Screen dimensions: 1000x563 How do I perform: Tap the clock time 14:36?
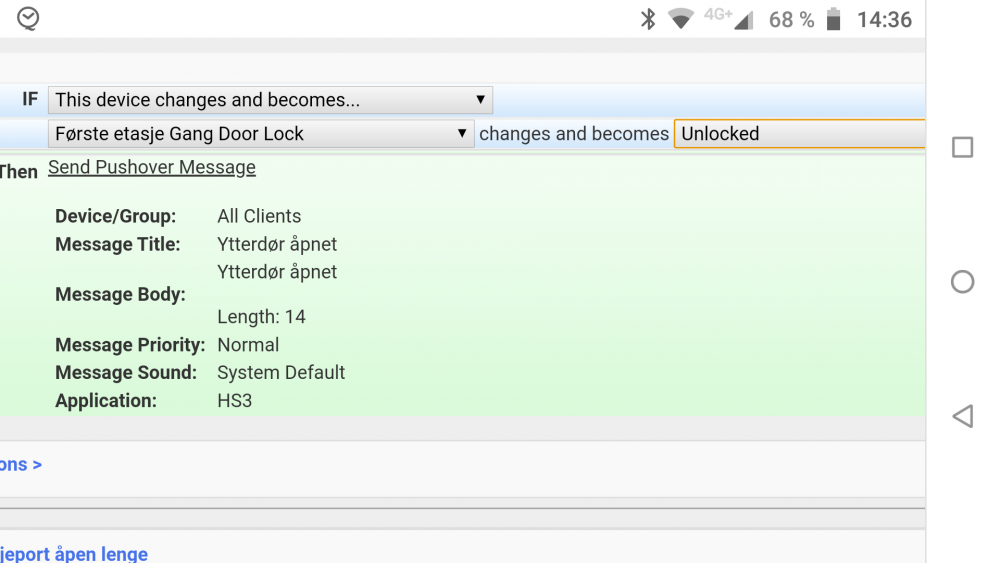tap(884, 19)
